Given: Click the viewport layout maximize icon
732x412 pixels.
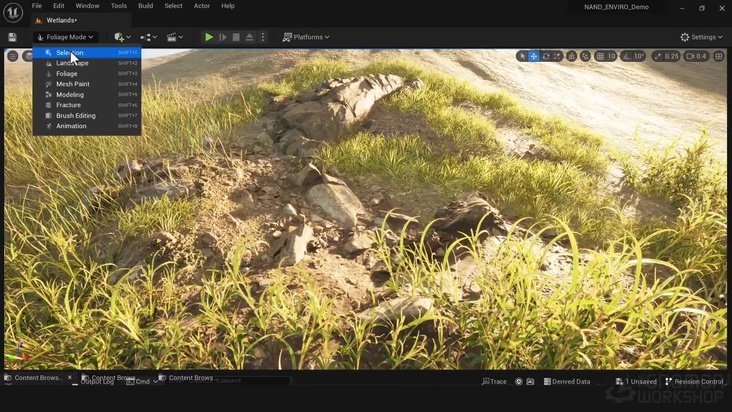Looking at the screenshot, I should click(720, 56).
